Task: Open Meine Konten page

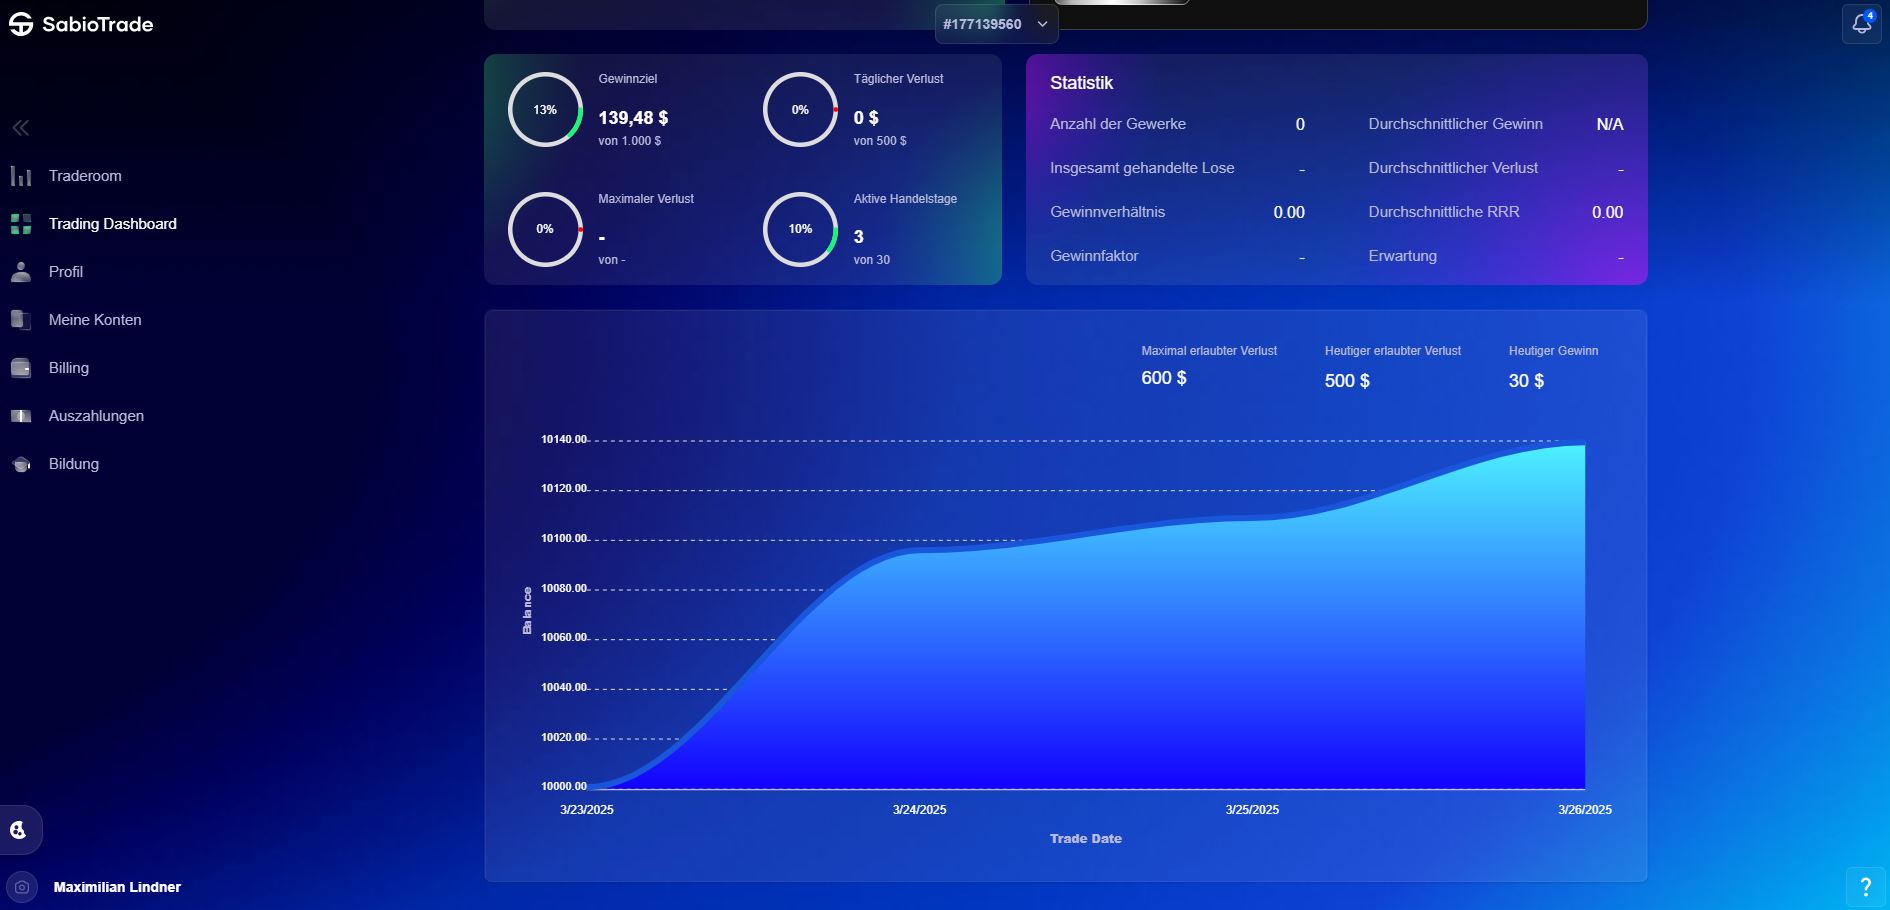Action: coord(95,320)
